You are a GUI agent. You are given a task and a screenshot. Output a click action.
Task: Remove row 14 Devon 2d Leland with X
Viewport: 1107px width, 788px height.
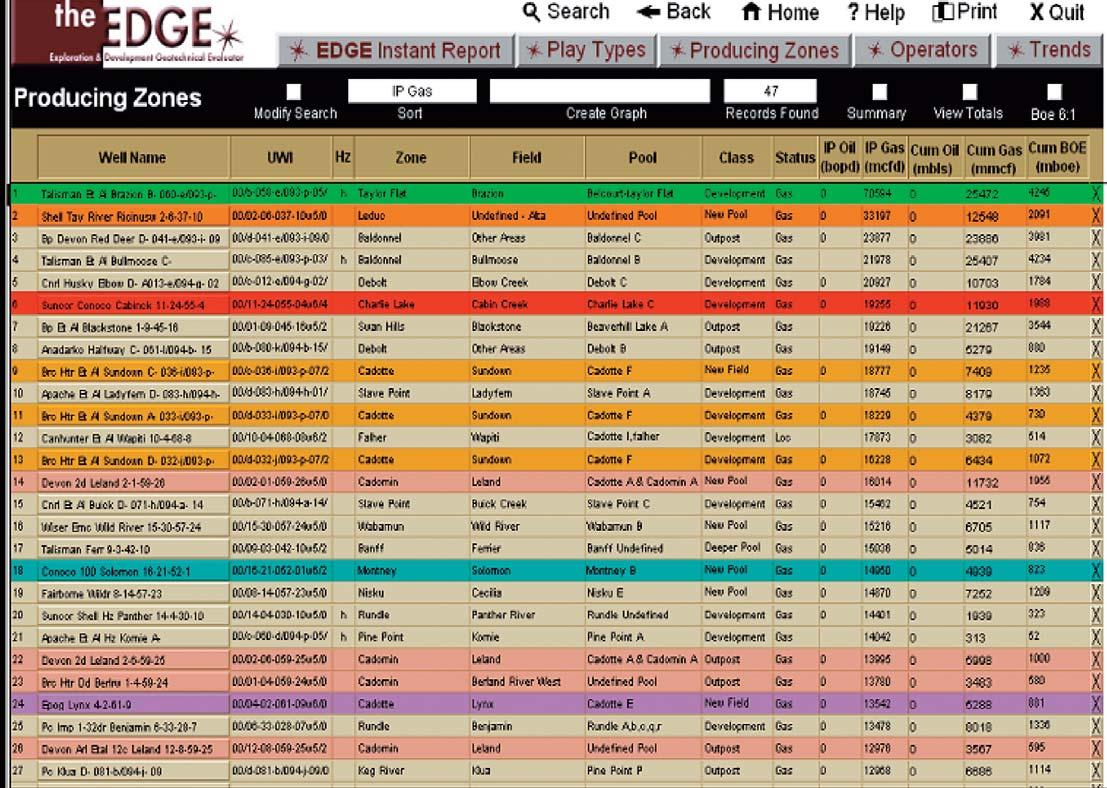coord(1096,482)
